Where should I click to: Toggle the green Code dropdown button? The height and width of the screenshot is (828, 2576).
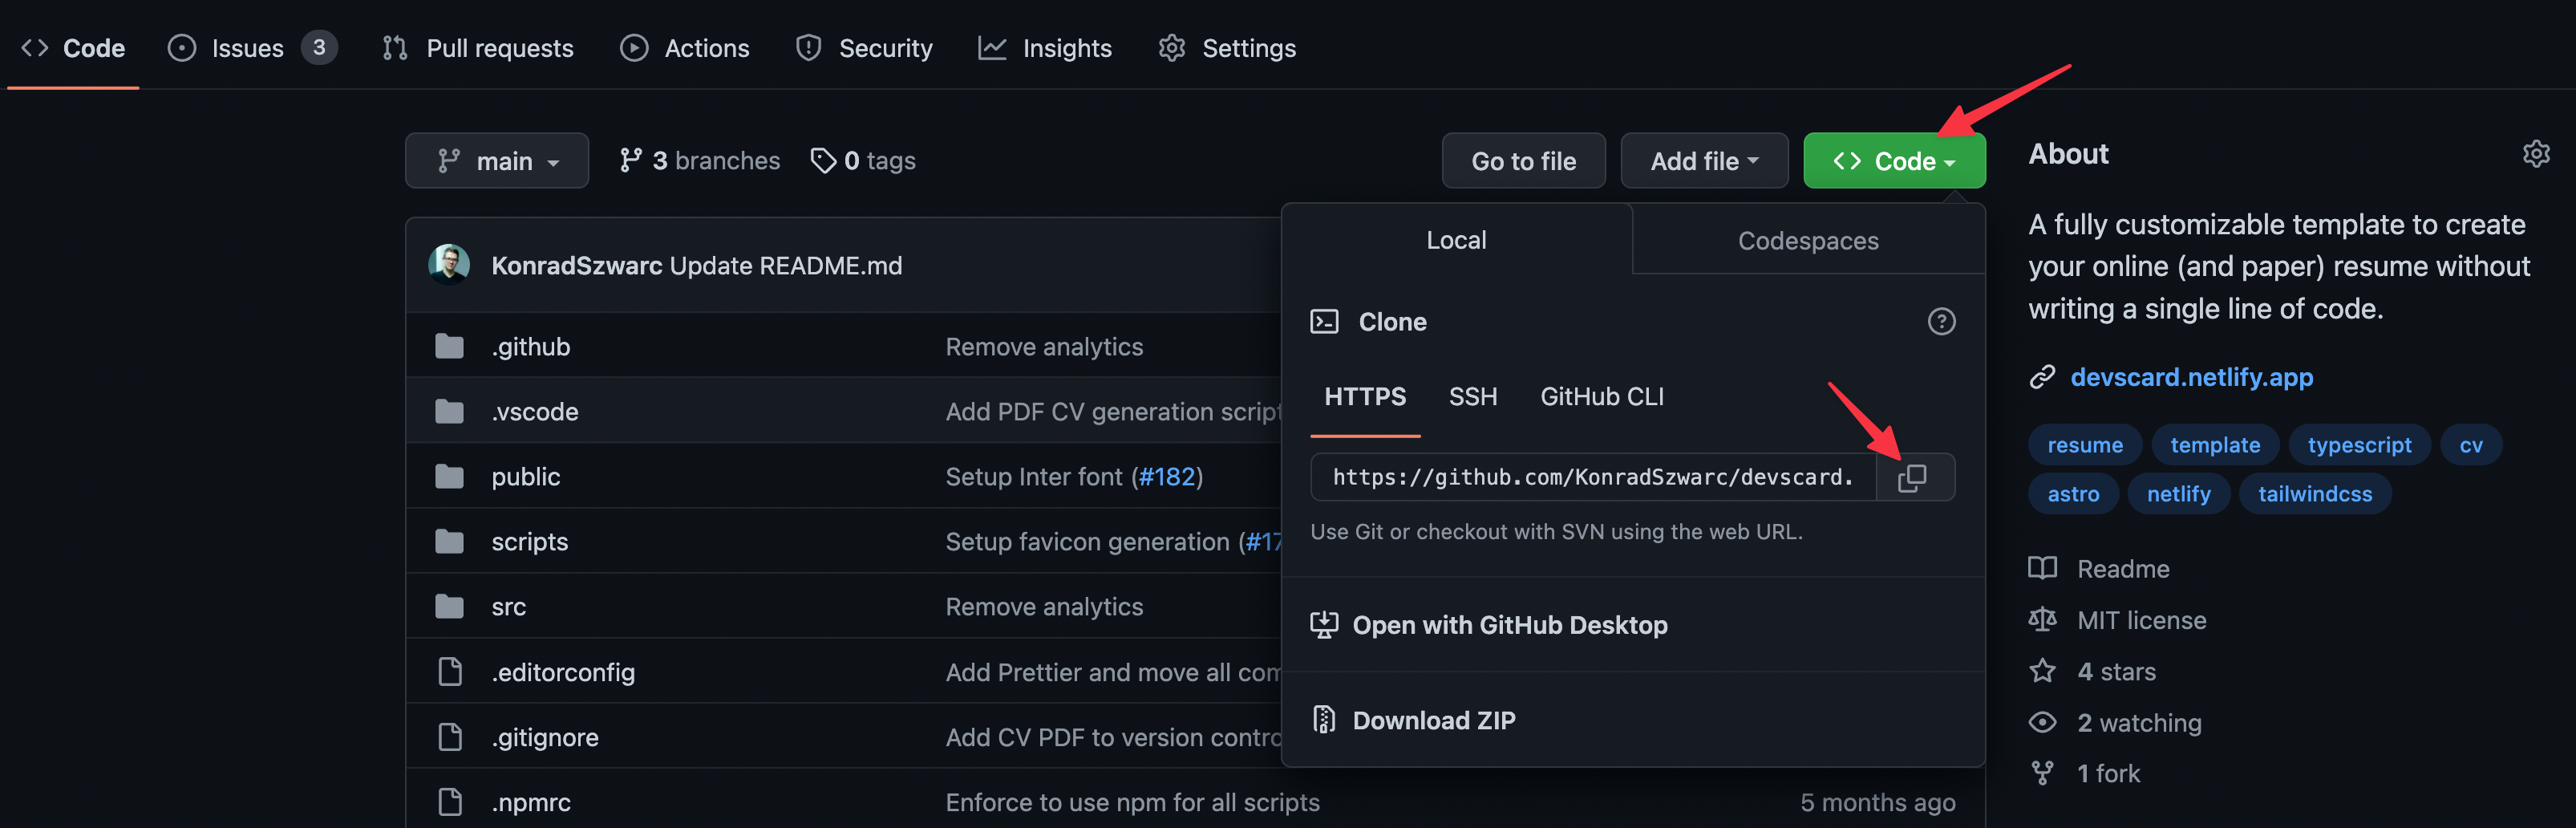pos(1893,161)
